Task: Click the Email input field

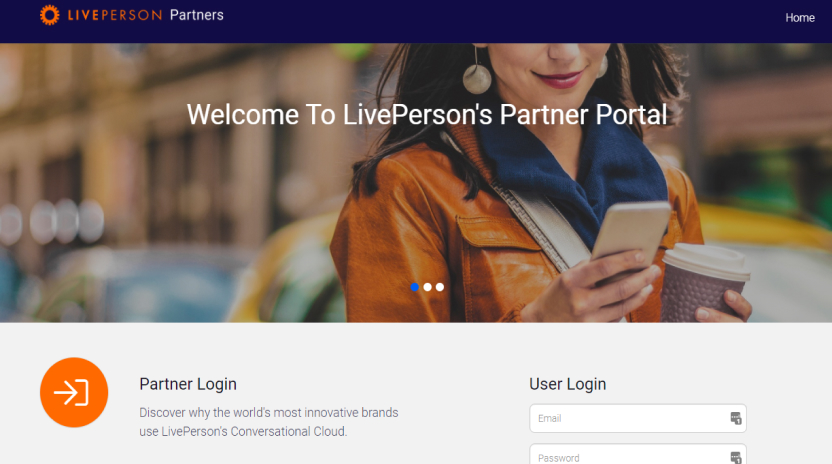Action: point(638,418)
